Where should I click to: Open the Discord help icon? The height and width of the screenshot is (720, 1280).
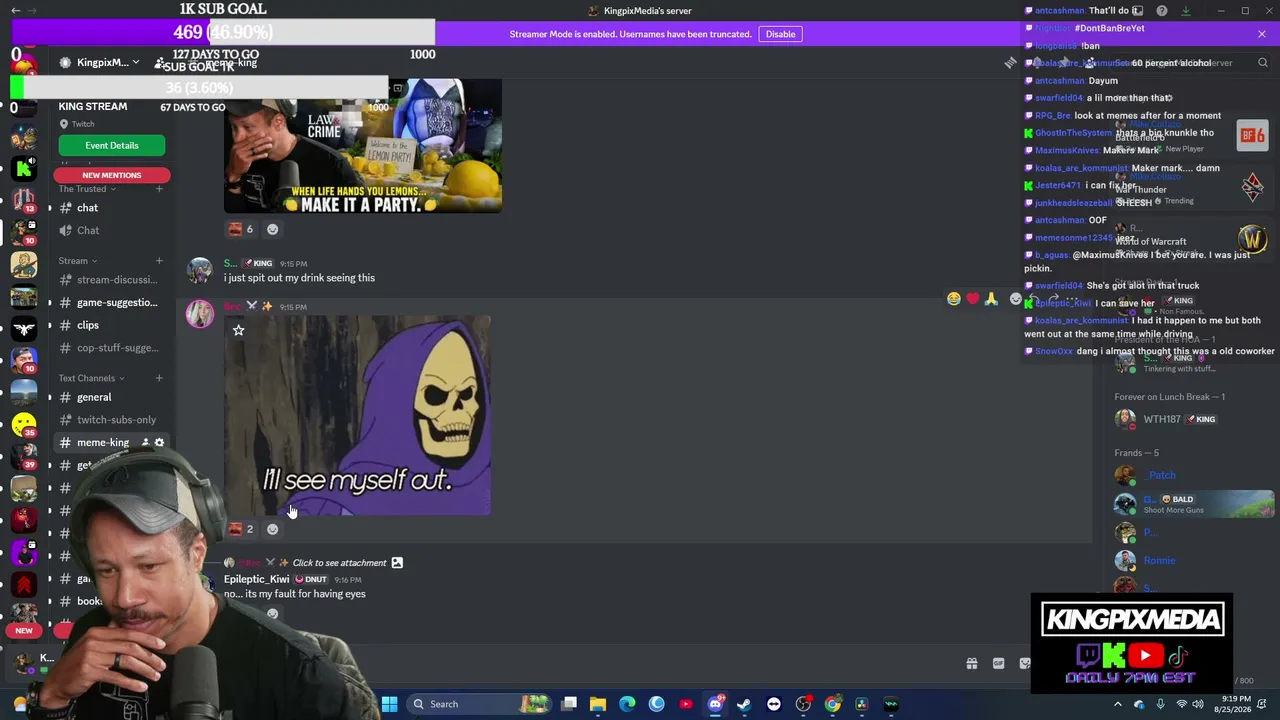[x=1161, y=11]
